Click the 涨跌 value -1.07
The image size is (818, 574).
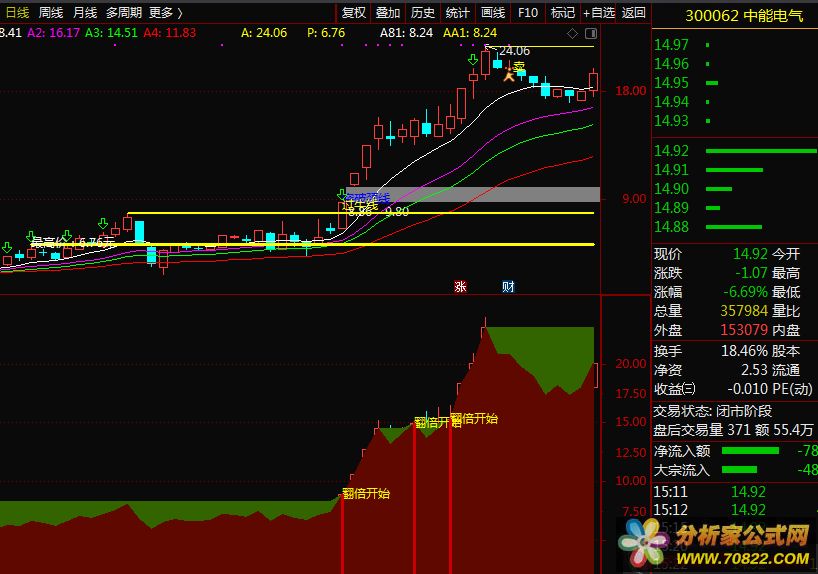tap(751, 273)
